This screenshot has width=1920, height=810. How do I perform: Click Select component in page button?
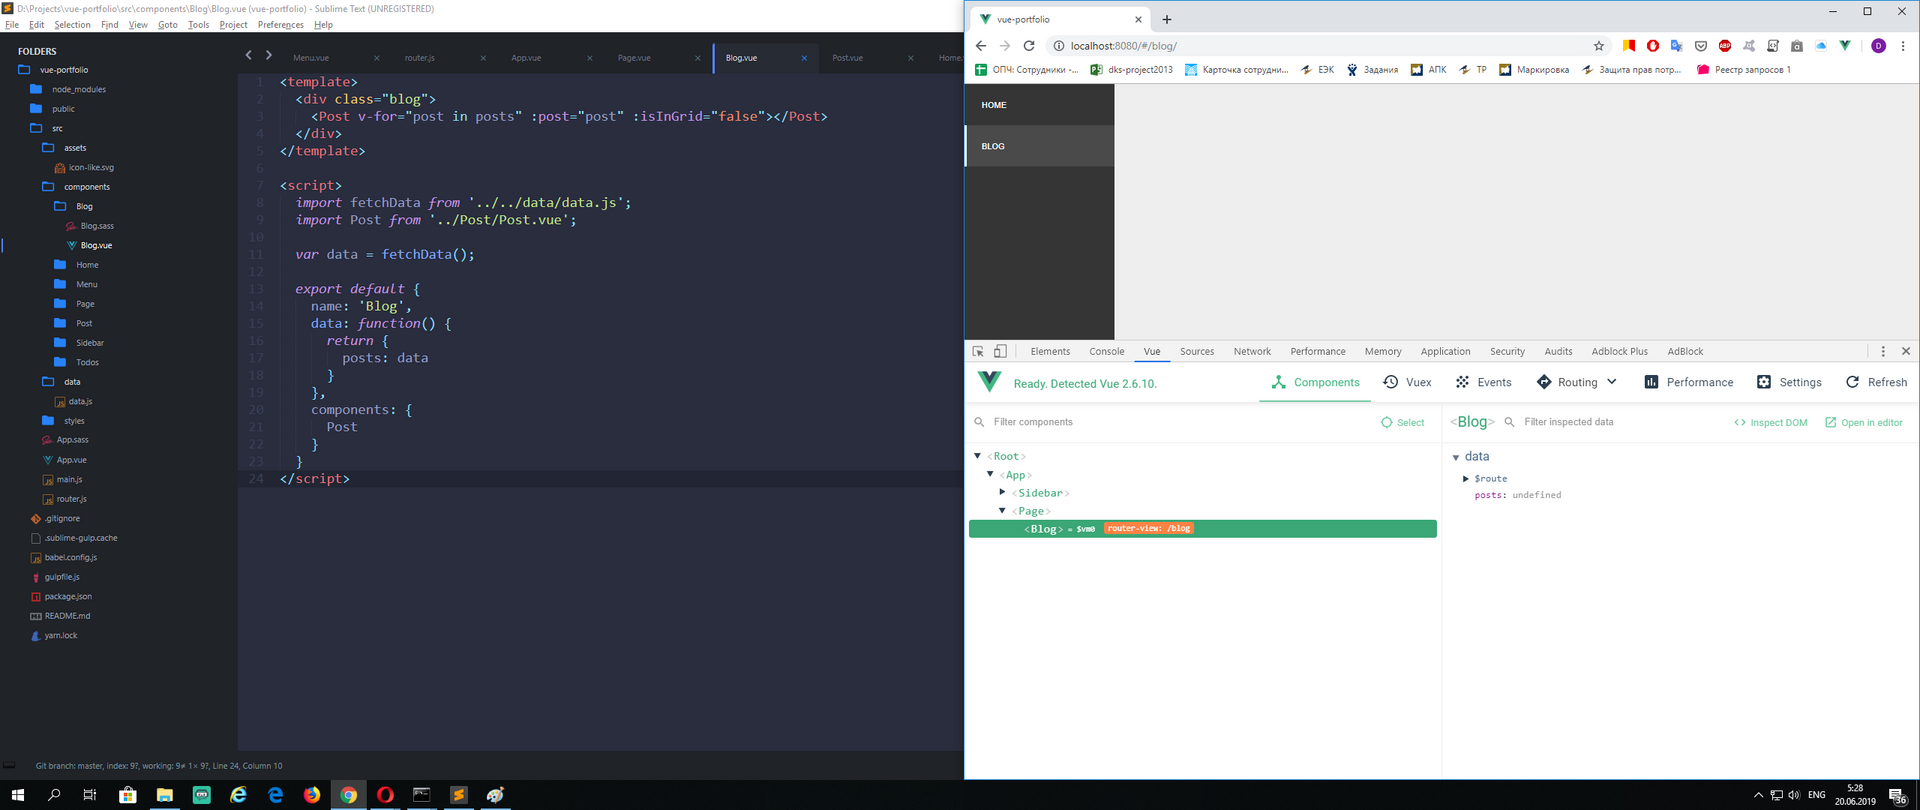click(1402, 422)
